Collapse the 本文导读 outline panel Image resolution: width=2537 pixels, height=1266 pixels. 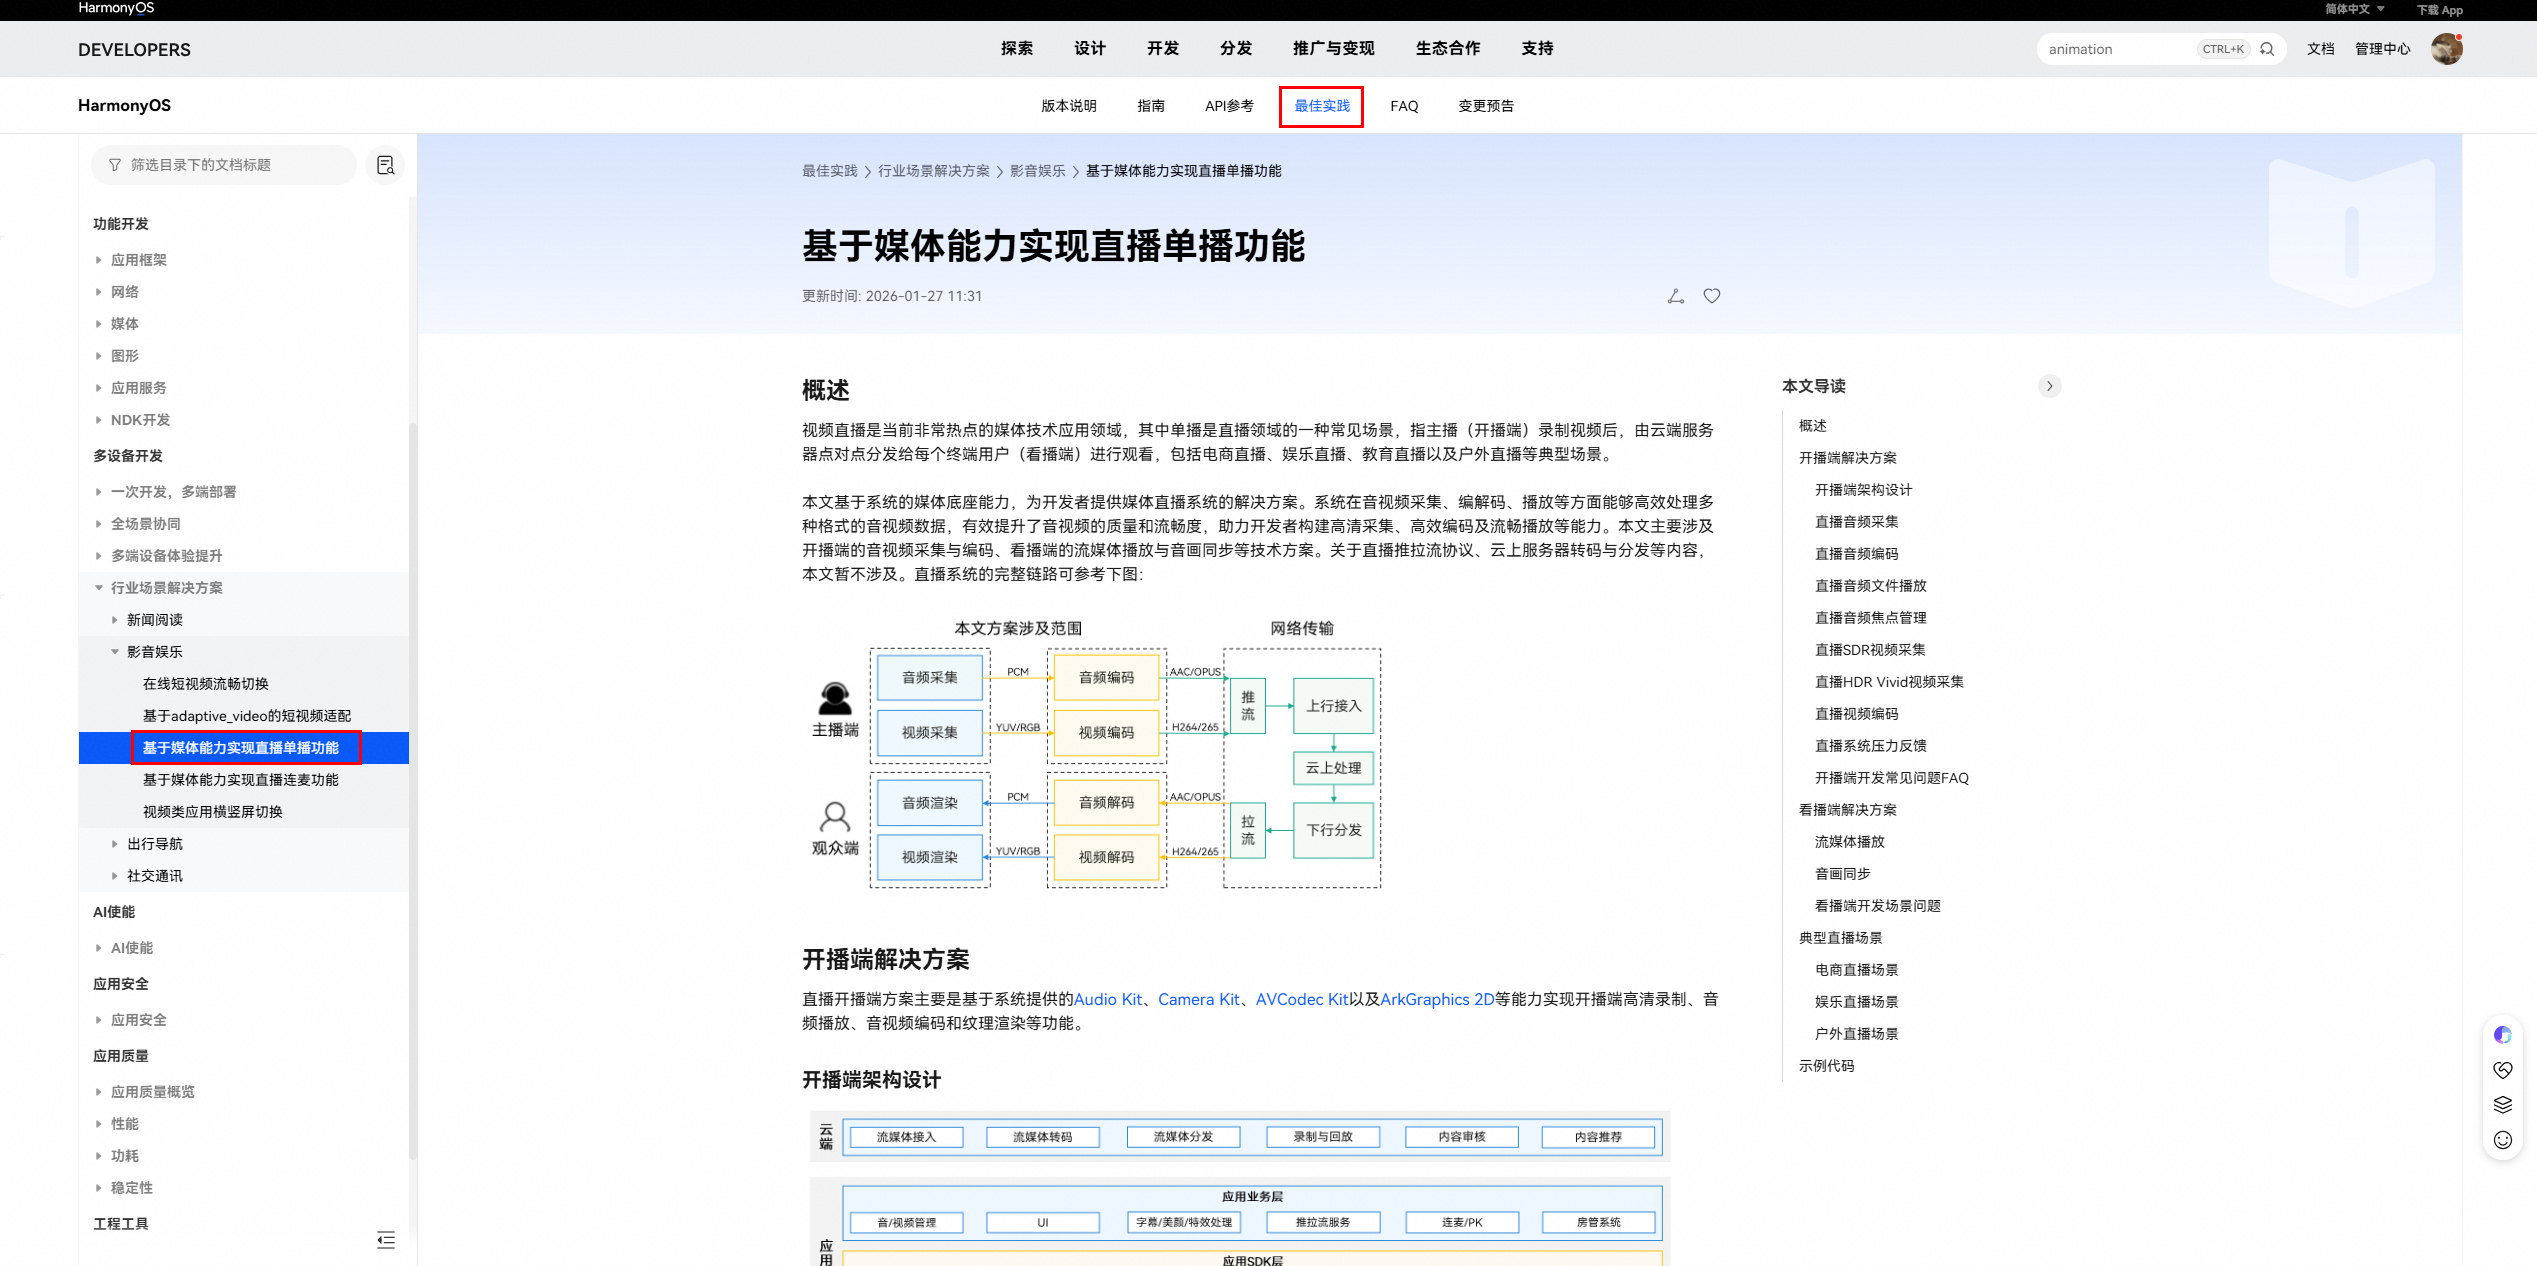(2050, 386)
